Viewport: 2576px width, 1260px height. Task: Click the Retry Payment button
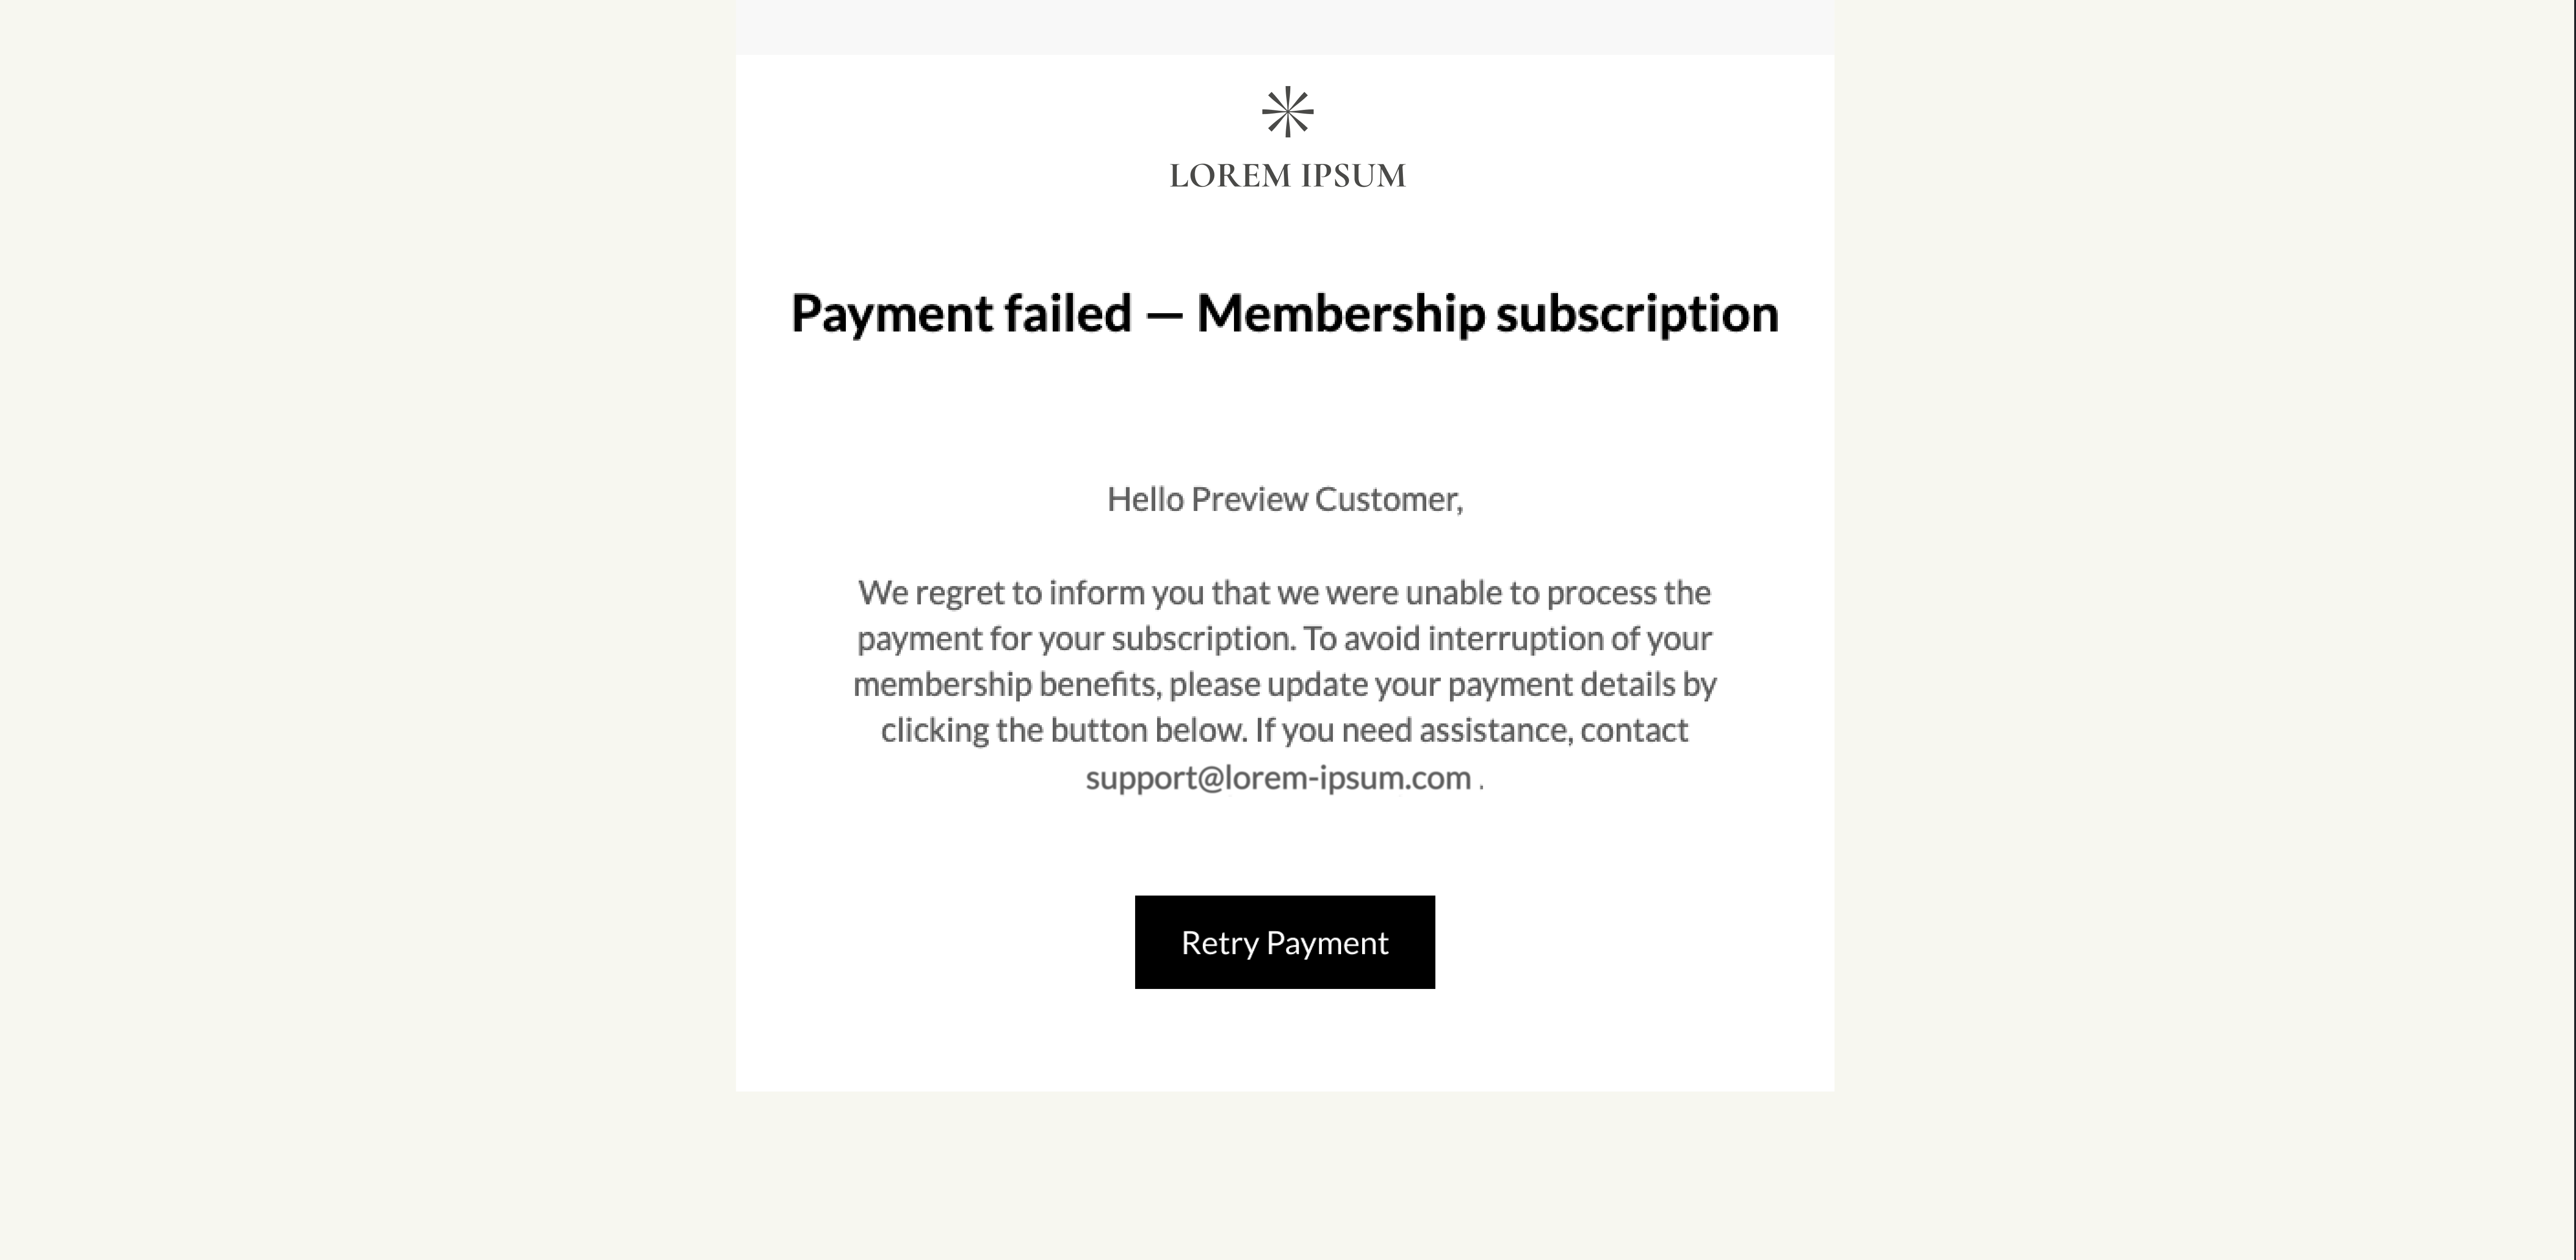click(1284, 942)
